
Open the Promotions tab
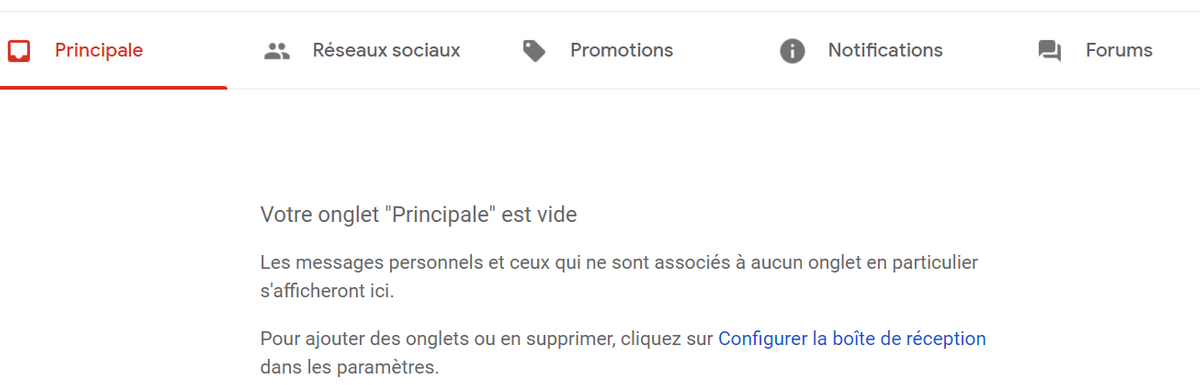tap(621, 50)
